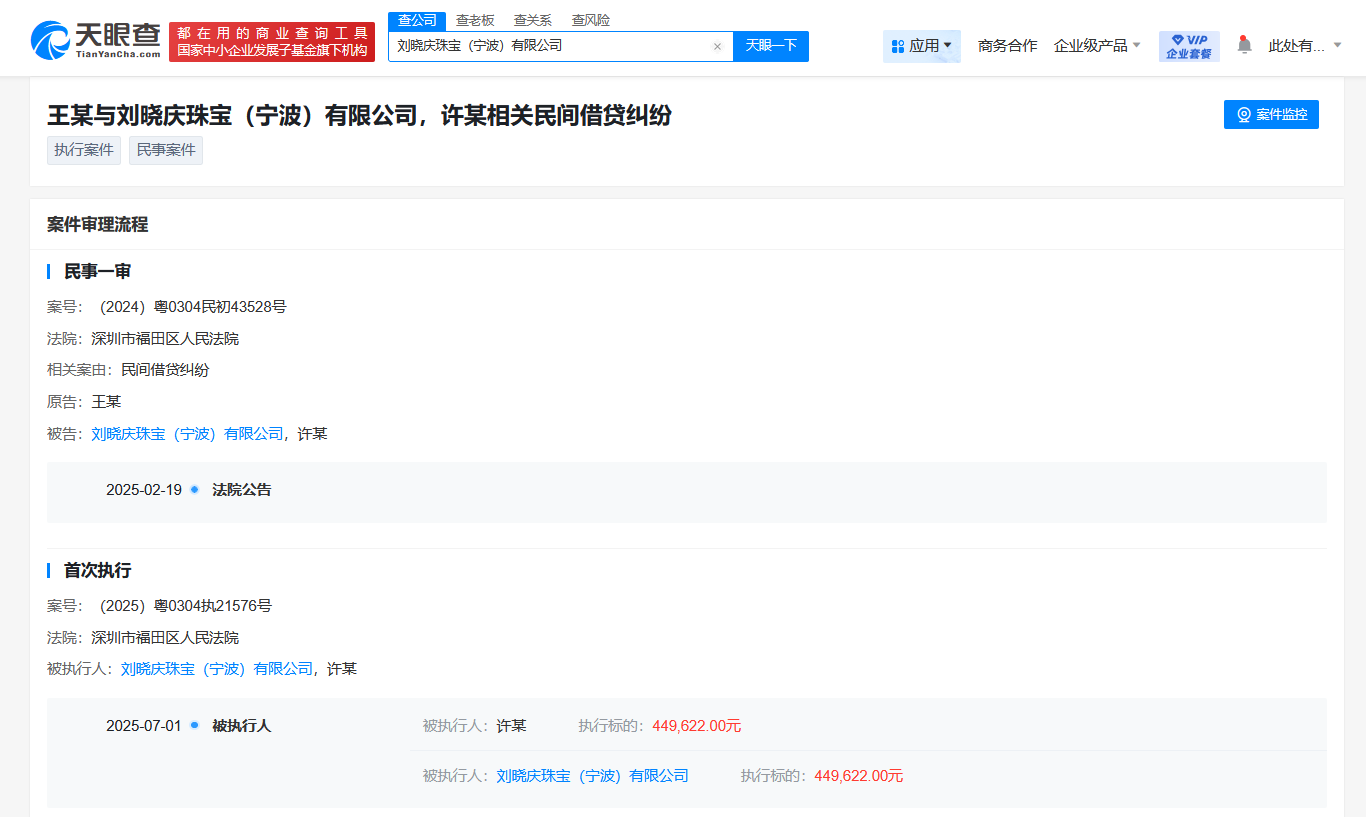The height and width of the screenshot is (817, 1366).
Task: Select the 查风险 search tab
Action: (x=590, y=20)
